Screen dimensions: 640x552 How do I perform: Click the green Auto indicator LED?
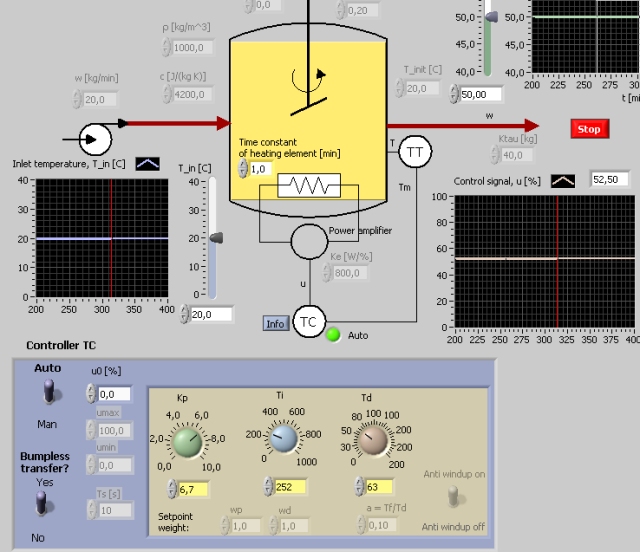(x=333, y=335)
